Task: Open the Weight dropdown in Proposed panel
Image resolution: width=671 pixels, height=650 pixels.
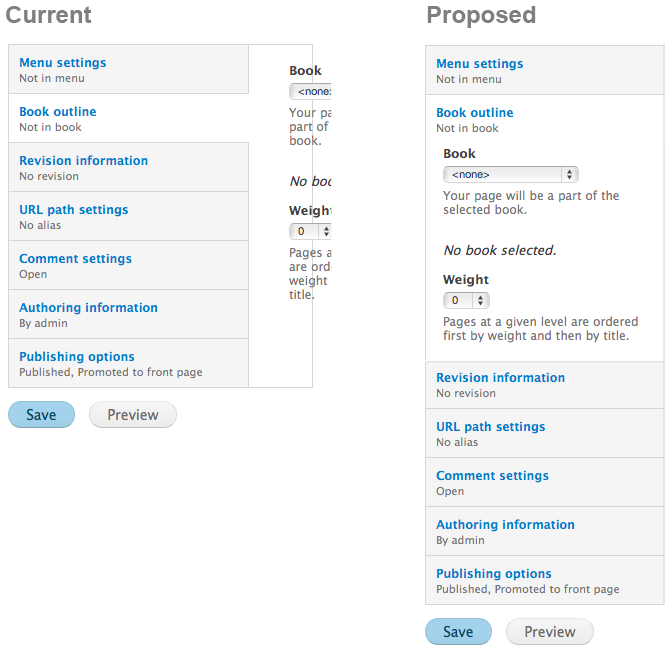Action: 466,300
